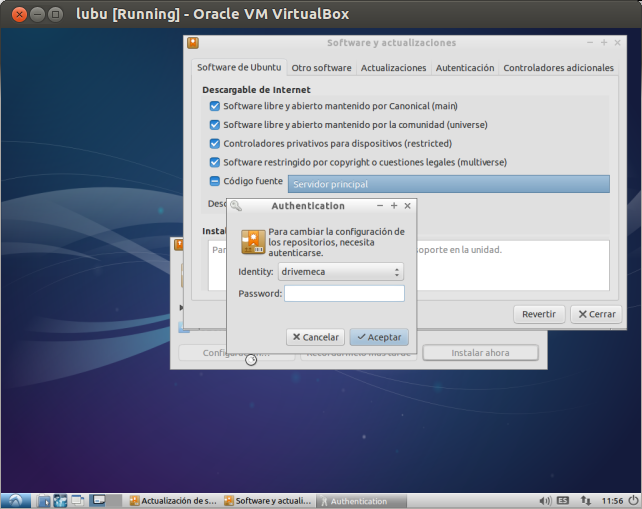Screen dimensions: 642x509
Task: Switch to the Otro software tab
Action: (x=321, y=68)
